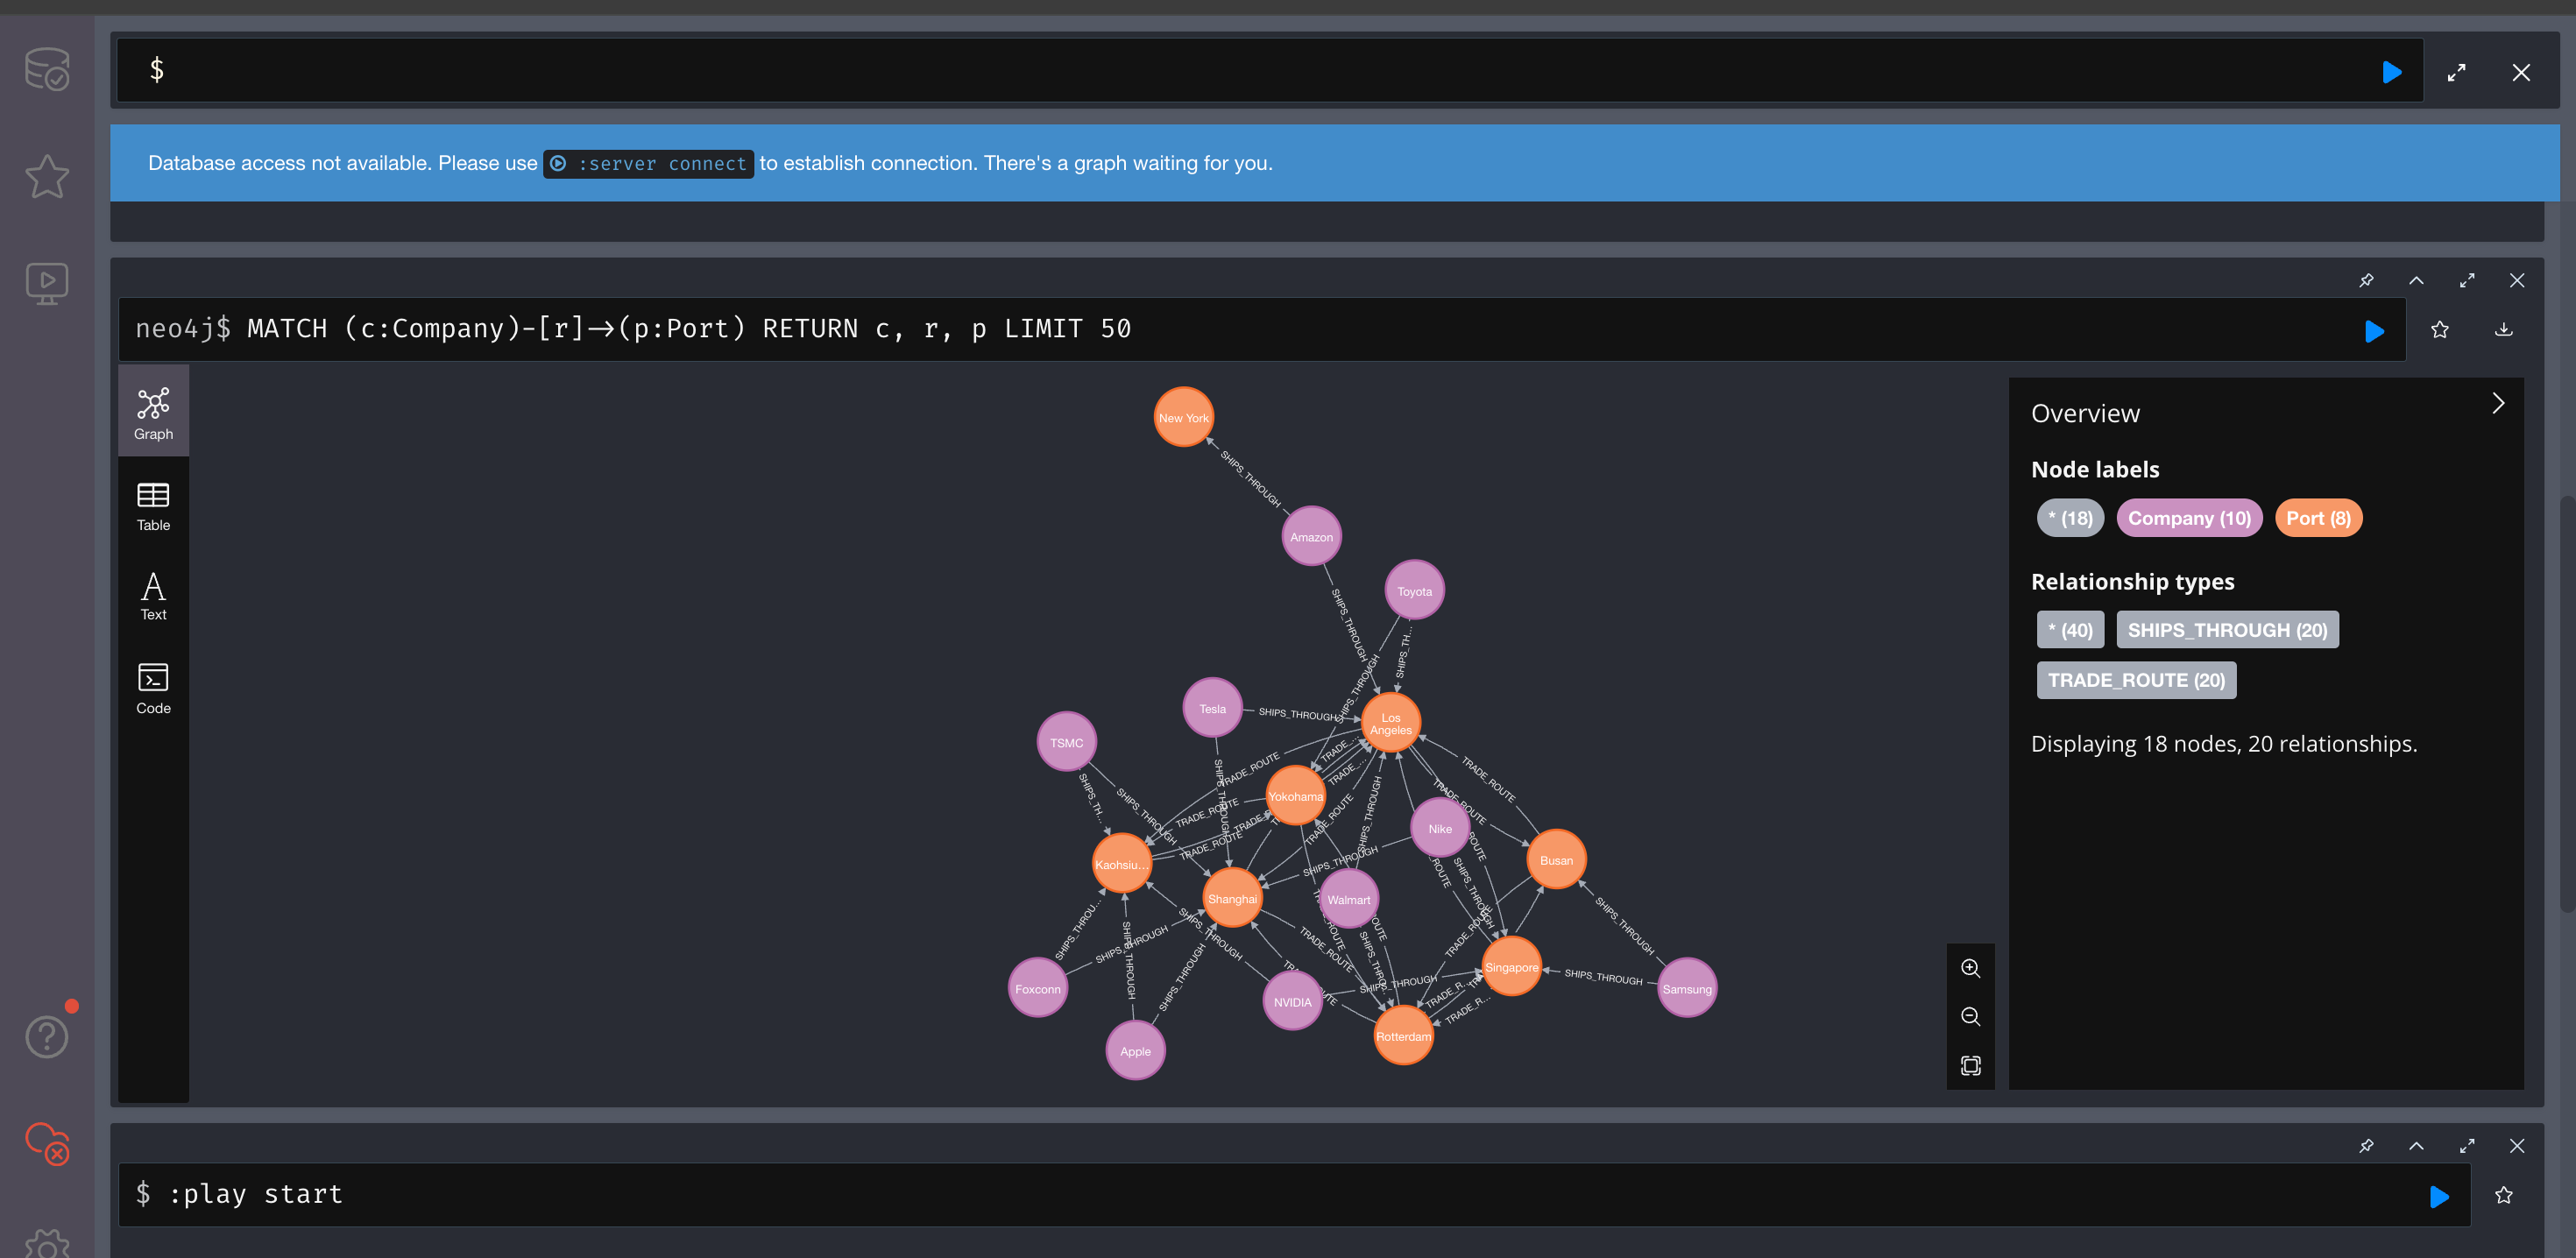This screenshot has width=2576, height=1258.
Task: Save MATCH query as favorite
Action: coord(2440,330)
